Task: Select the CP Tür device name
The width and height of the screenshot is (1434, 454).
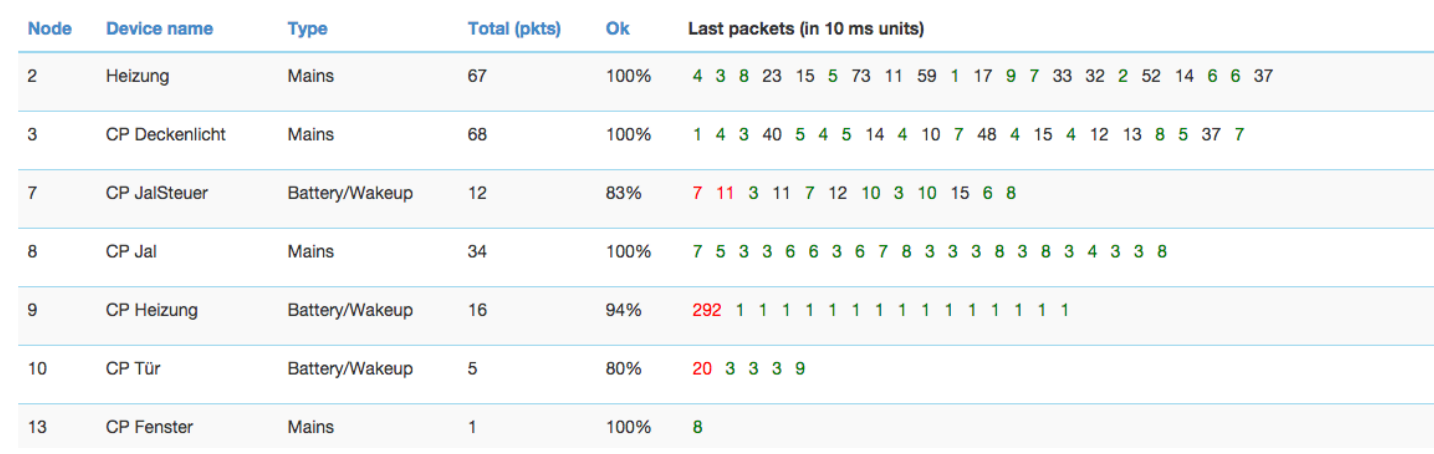Action: [133, 369]
